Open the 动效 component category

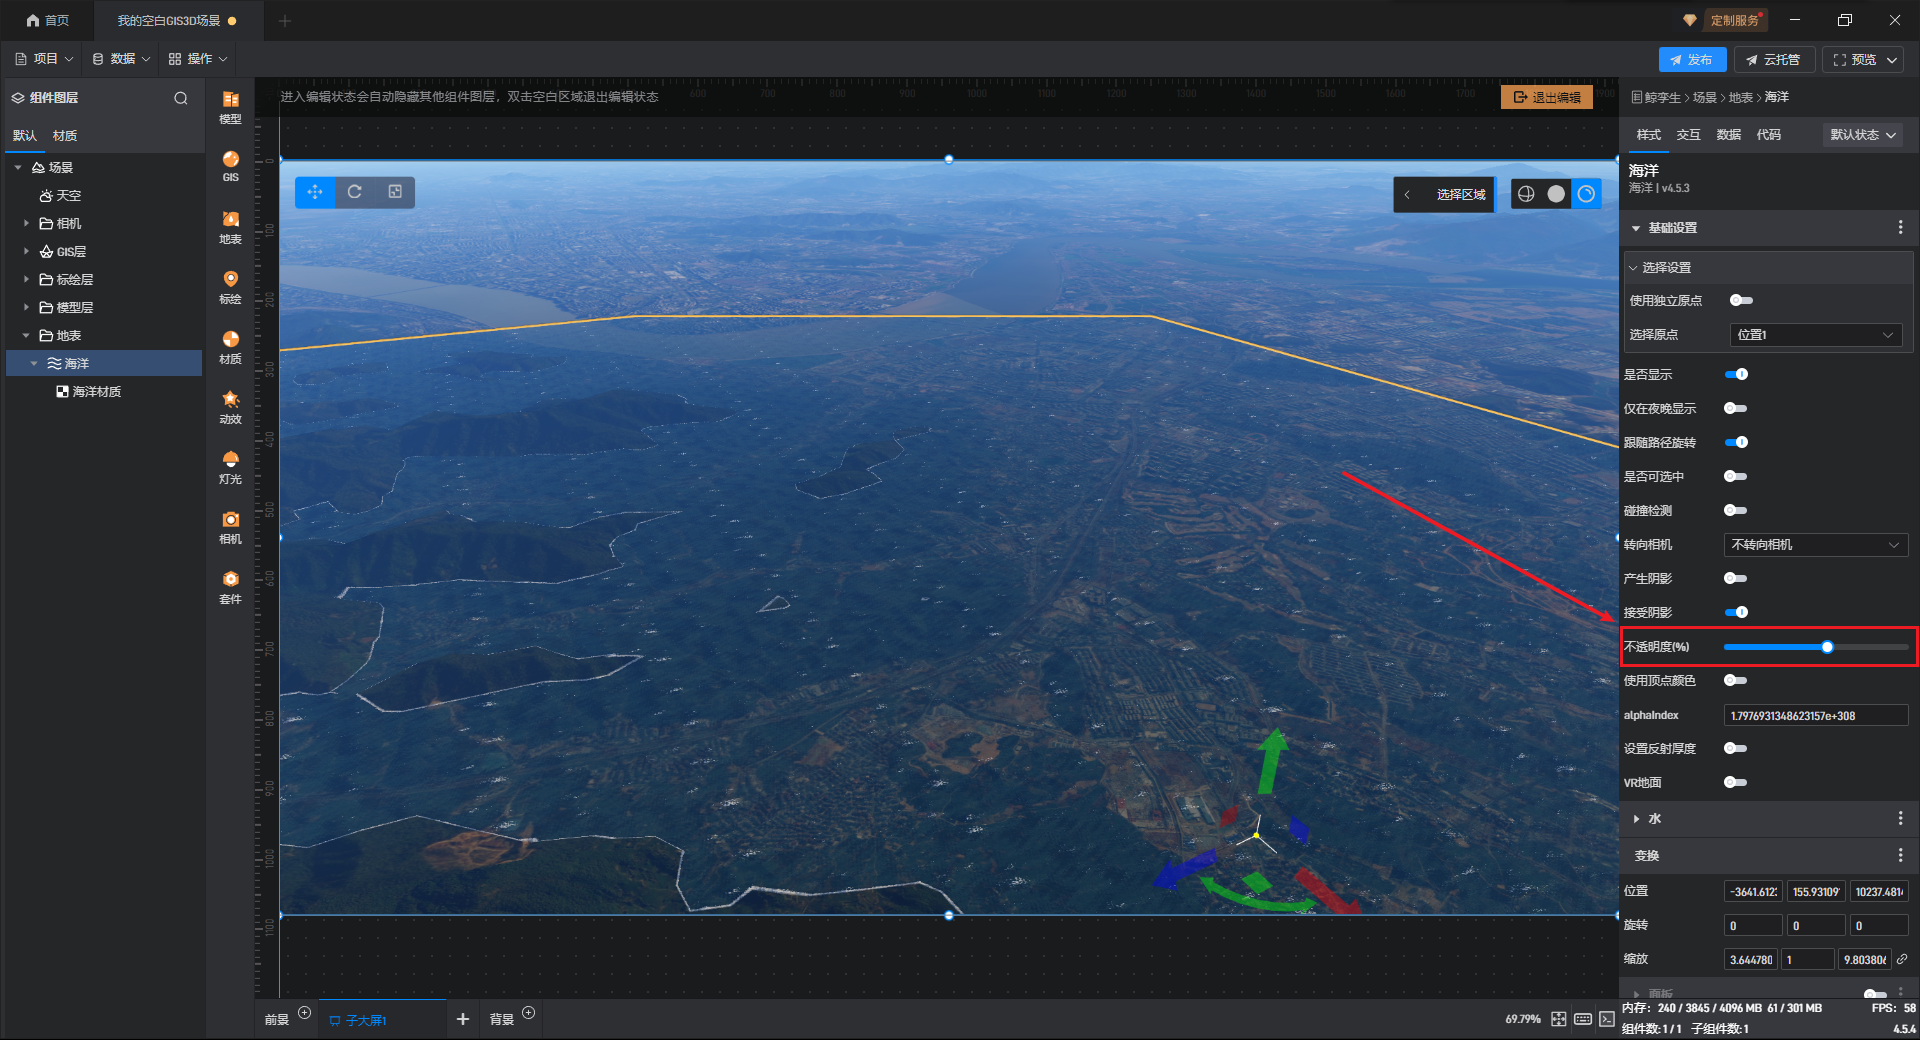click(x=230, y=407)
